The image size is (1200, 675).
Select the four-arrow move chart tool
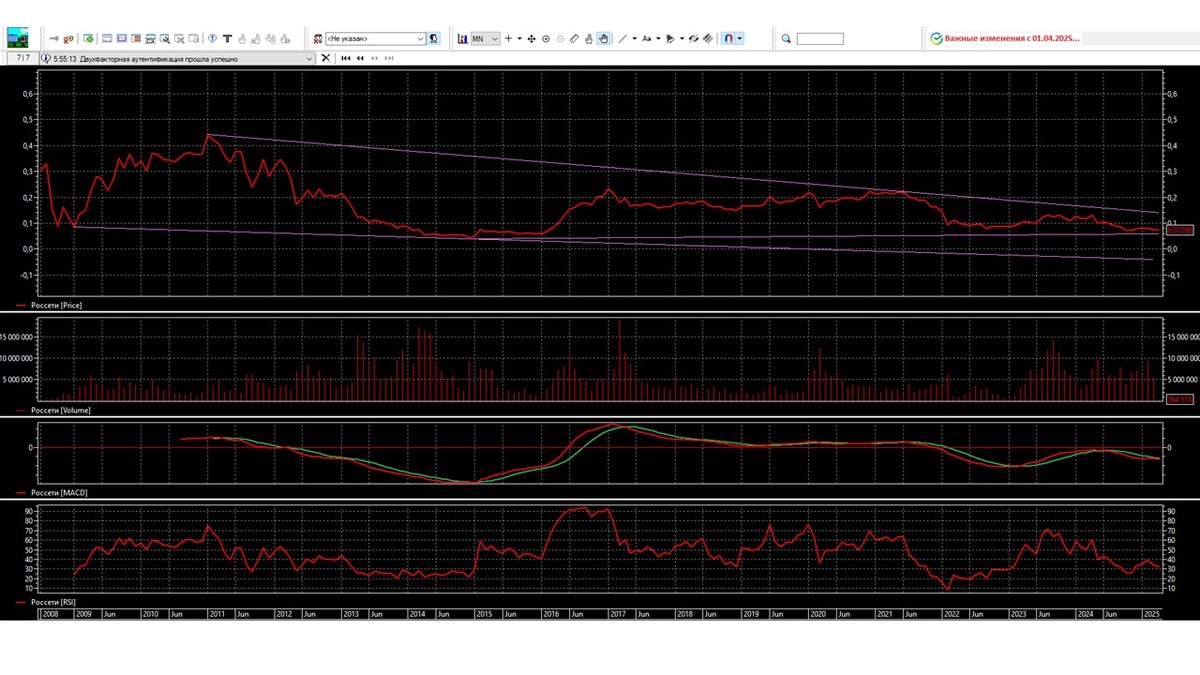(x=531, y=39)
